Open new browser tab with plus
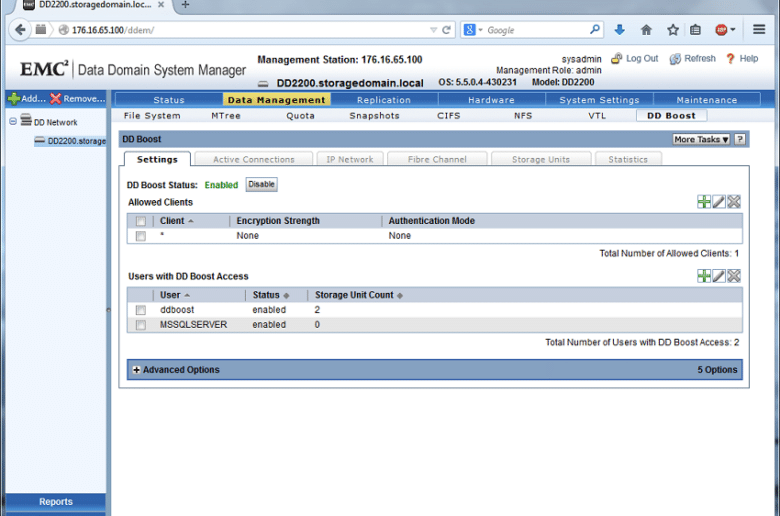The width and height of the screenshot is (780, 516). pyautogui.click(x=185, y=4)
